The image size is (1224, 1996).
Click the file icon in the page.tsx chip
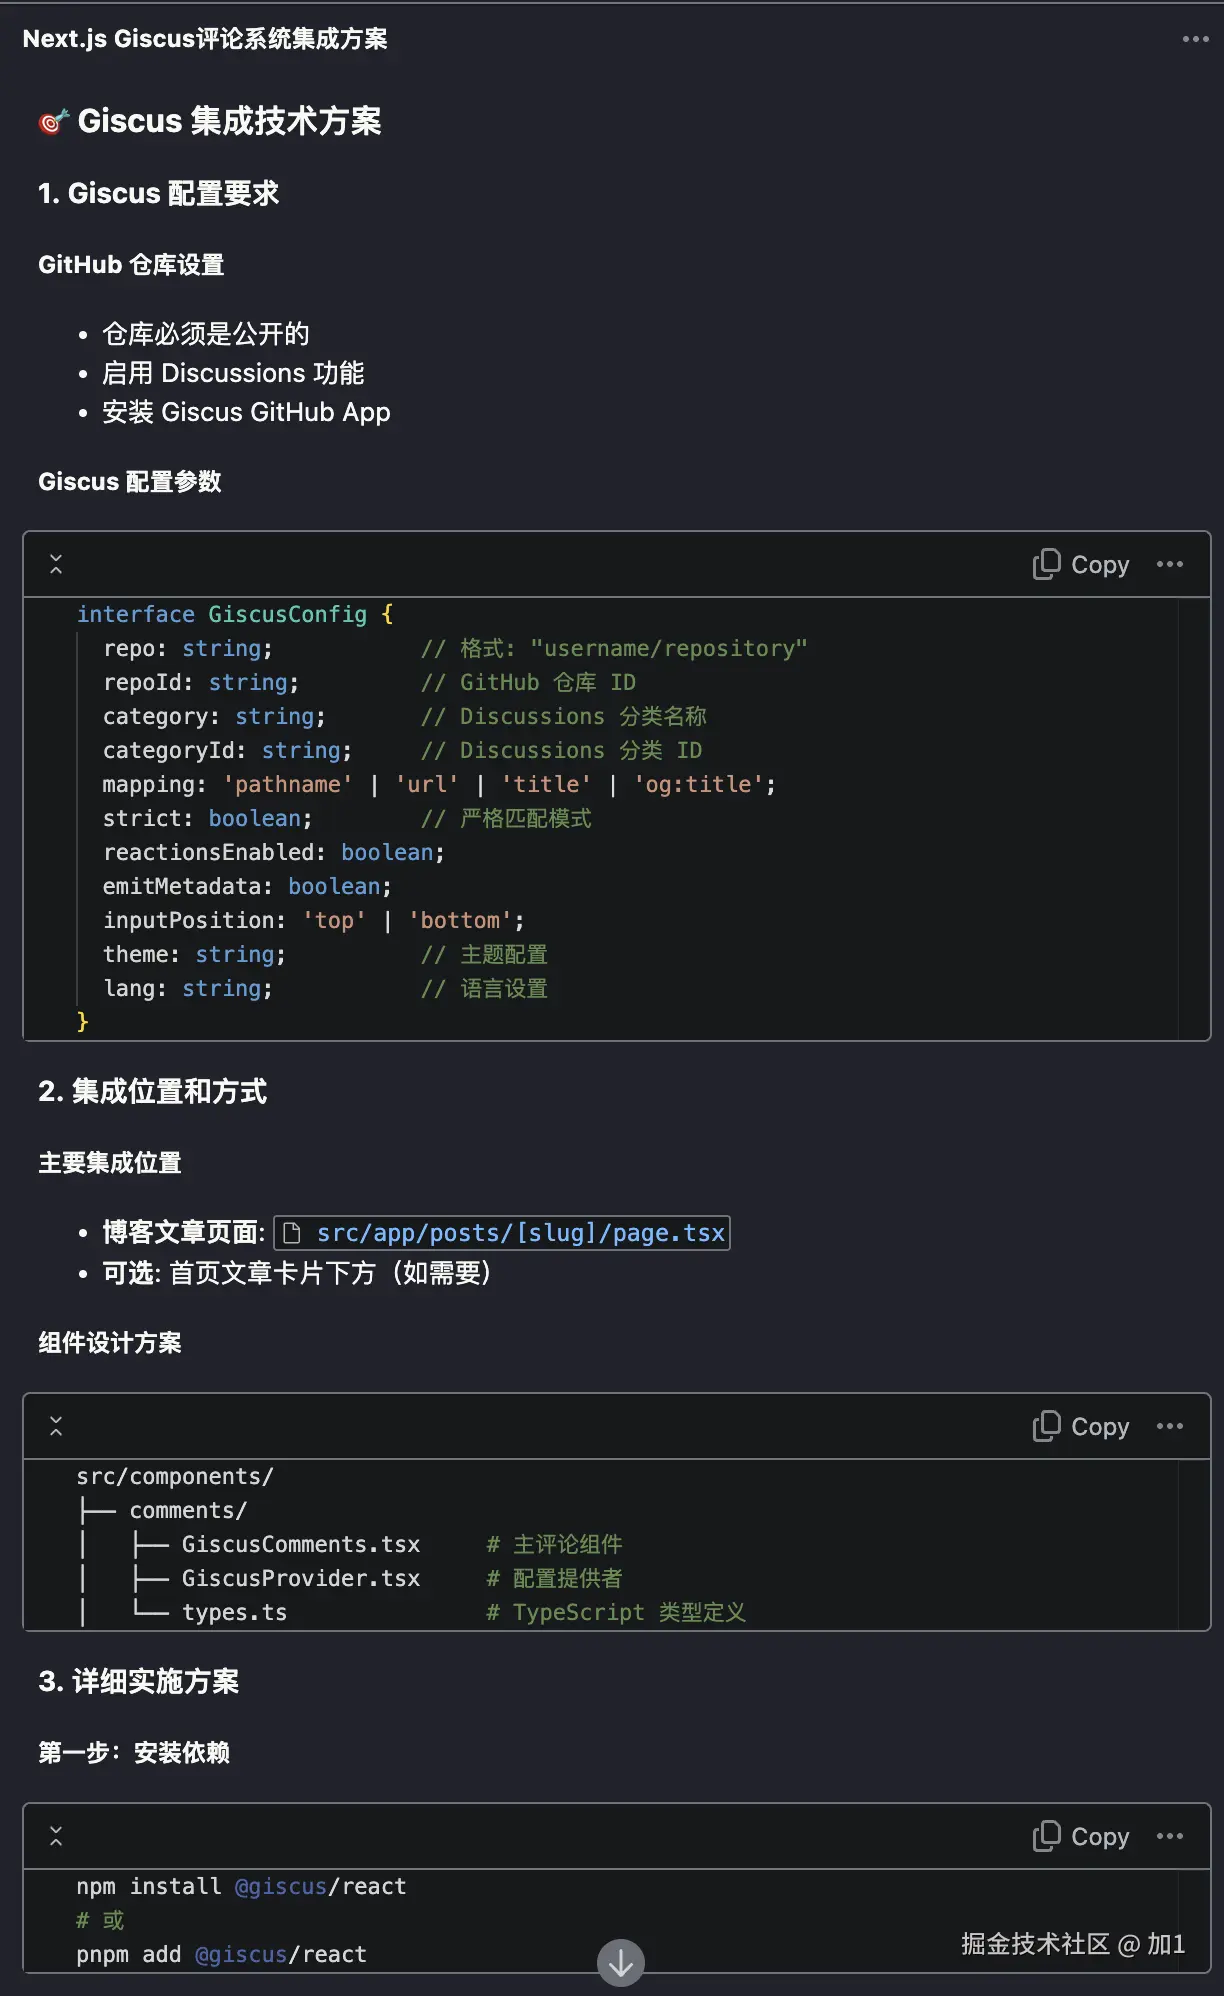[292, 1233]
